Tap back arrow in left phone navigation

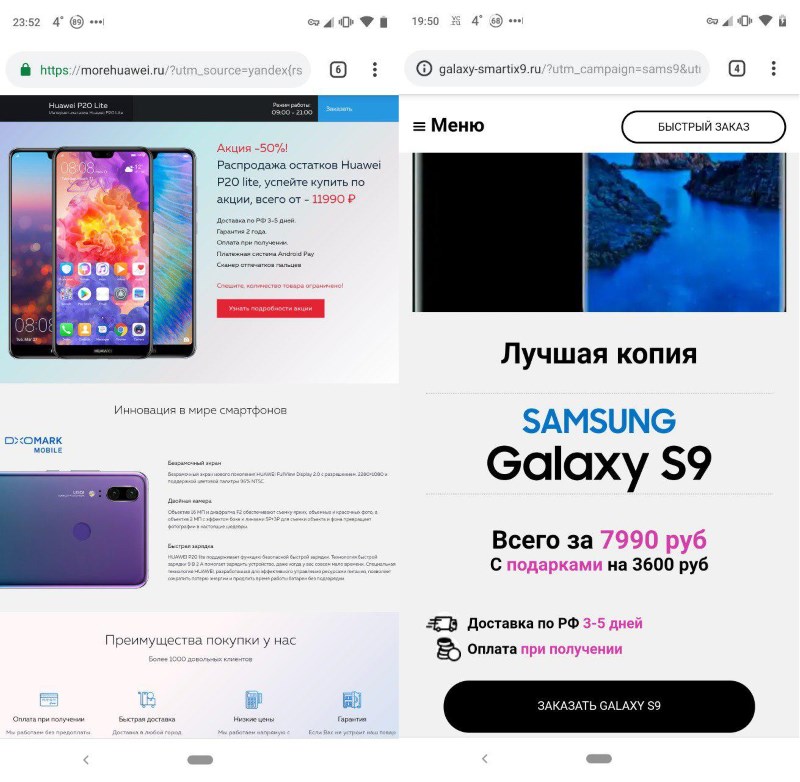(86, 760)
